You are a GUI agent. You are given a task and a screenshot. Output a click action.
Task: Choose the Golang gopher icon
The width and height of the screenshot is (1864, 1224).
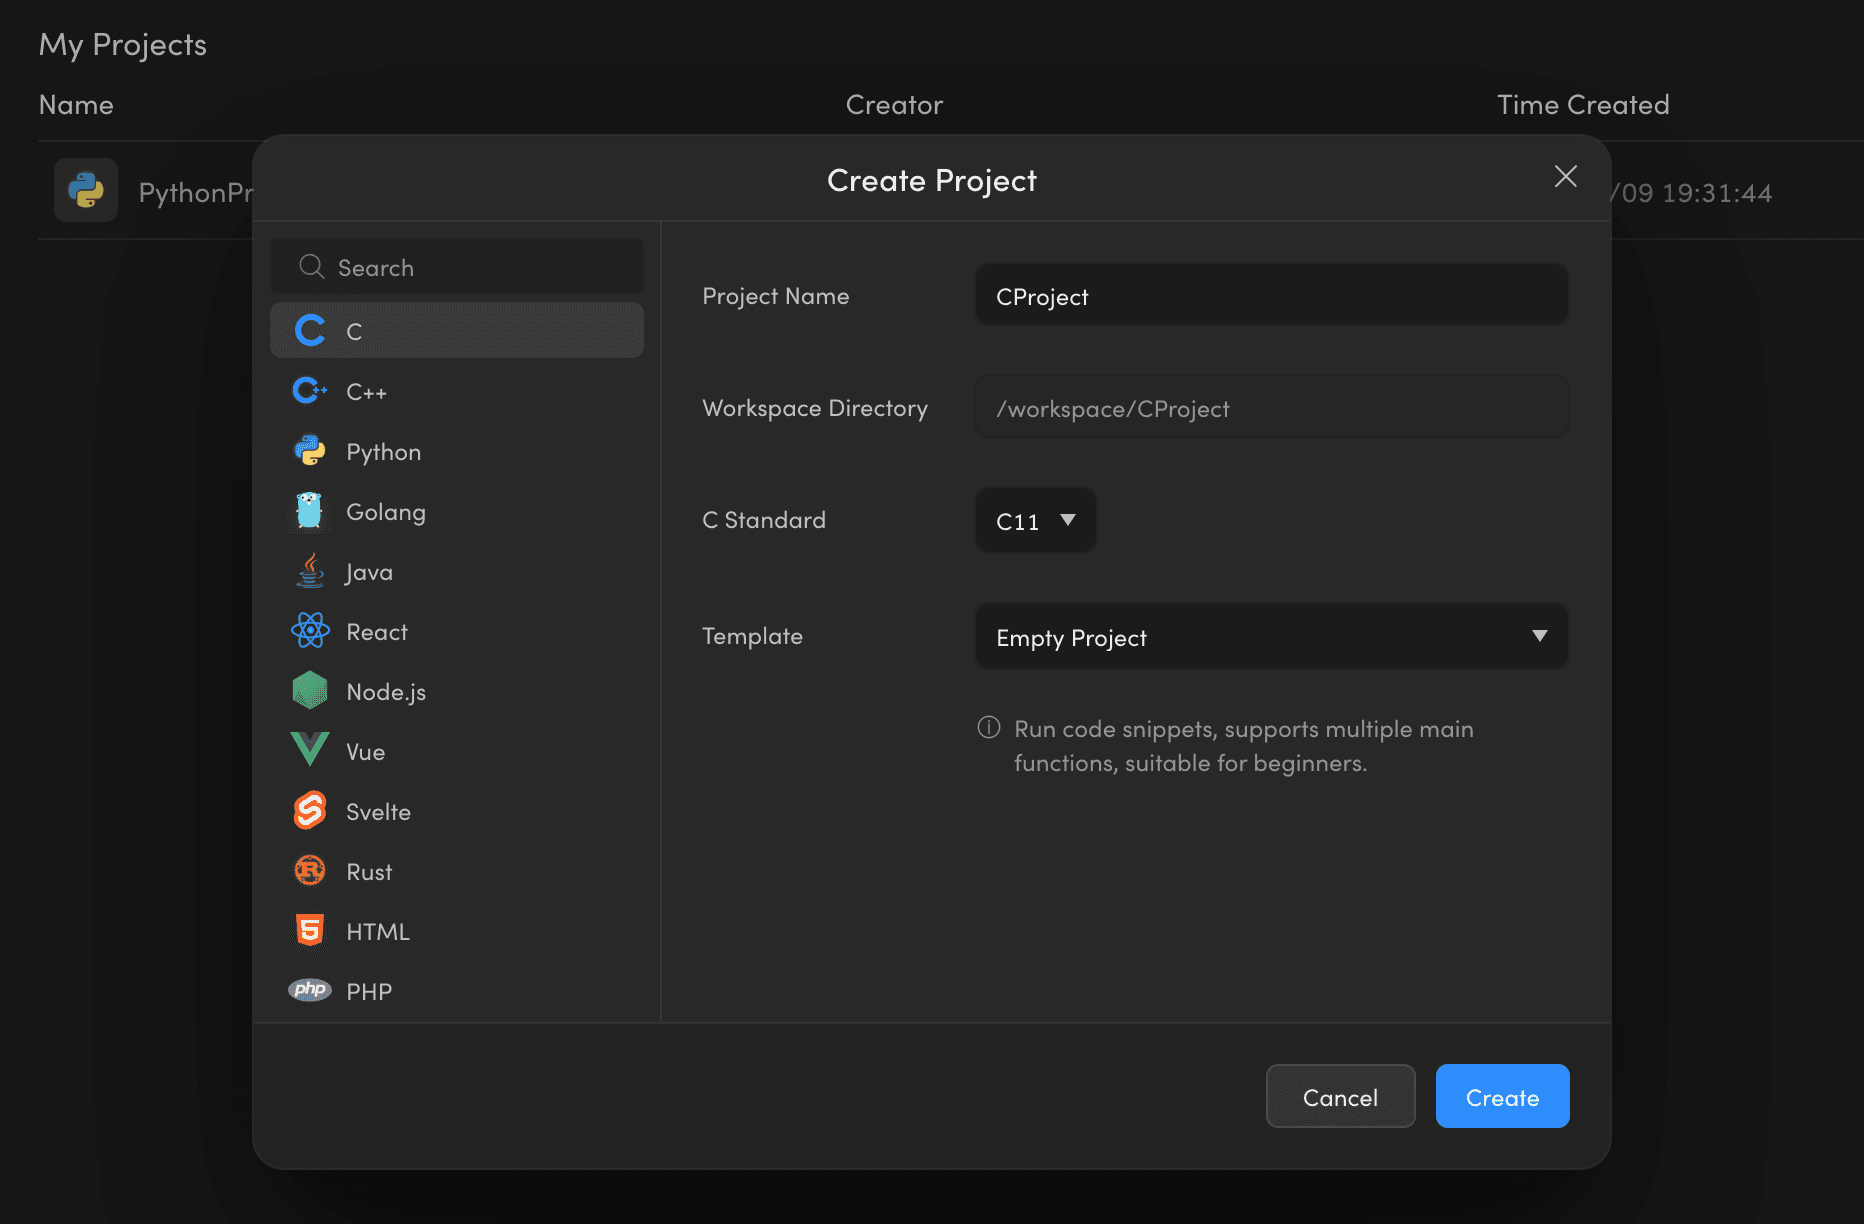[309, 511]
